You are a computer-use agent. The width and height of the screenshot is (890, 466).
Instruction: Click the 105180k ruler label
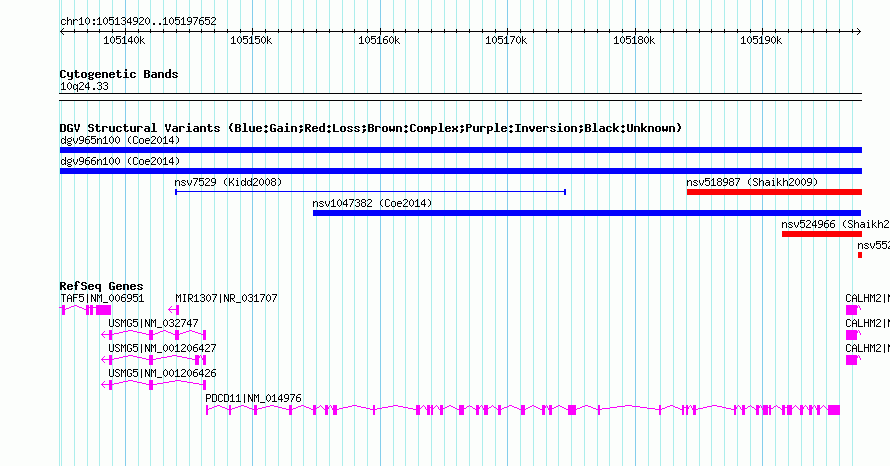pos(633,40)
